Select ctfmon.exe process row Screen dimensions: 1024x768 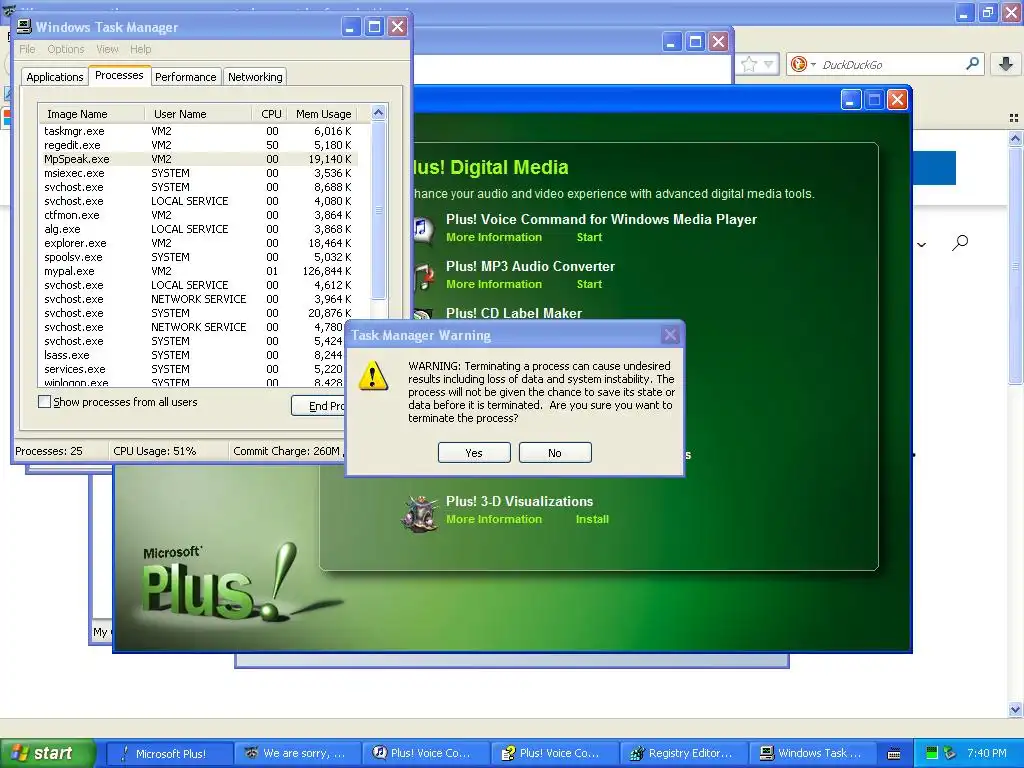coord(198,215)
